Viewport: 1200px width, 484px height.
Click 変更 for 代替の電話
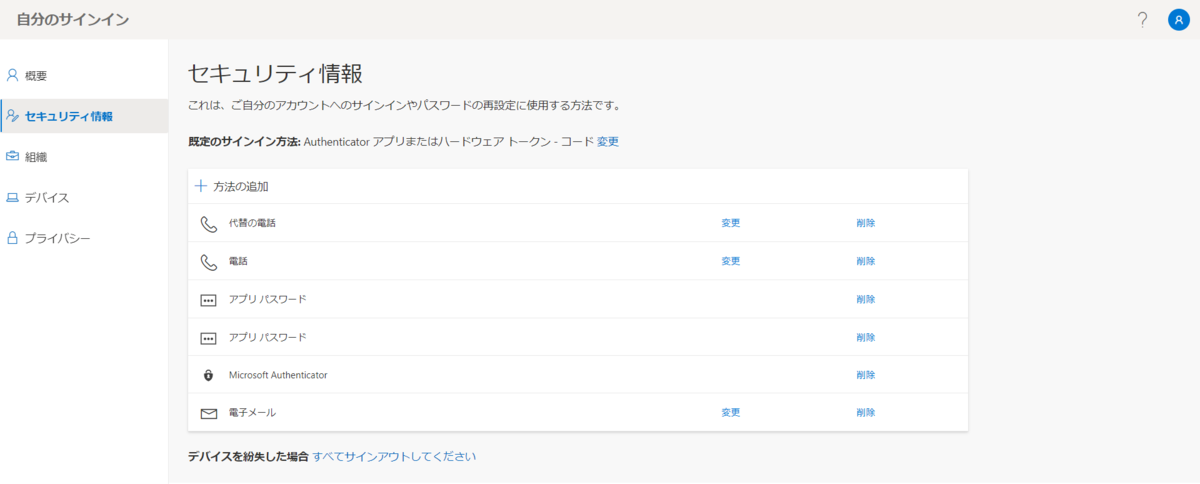tap(731, 223)
